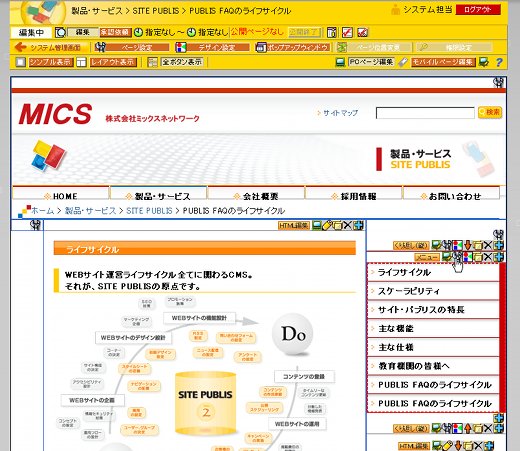520x451 pixels.
Task: Click the start-time clock icon before first 指定なし
Action: pyautogui.click(x=138, y=32)
